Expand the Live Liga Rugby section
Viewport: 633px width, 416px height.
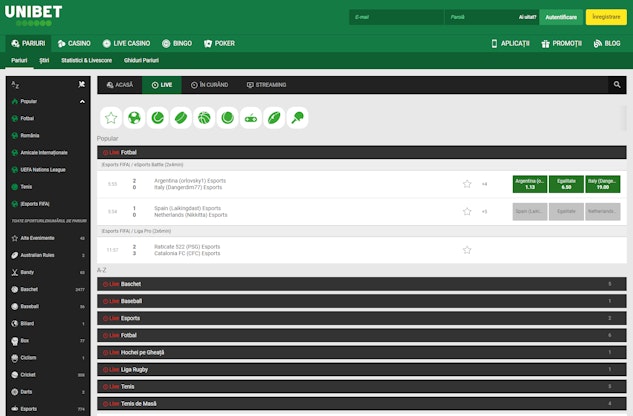362,370
